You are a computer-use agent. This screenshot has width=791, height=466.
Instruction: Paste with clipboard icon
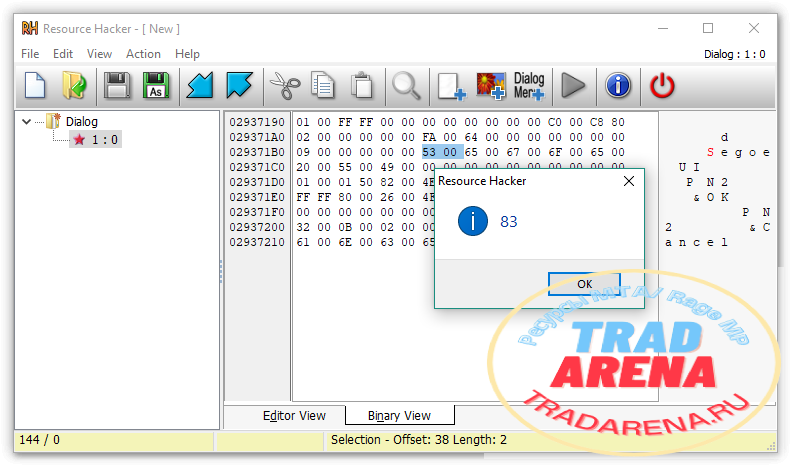pos(362,85)
